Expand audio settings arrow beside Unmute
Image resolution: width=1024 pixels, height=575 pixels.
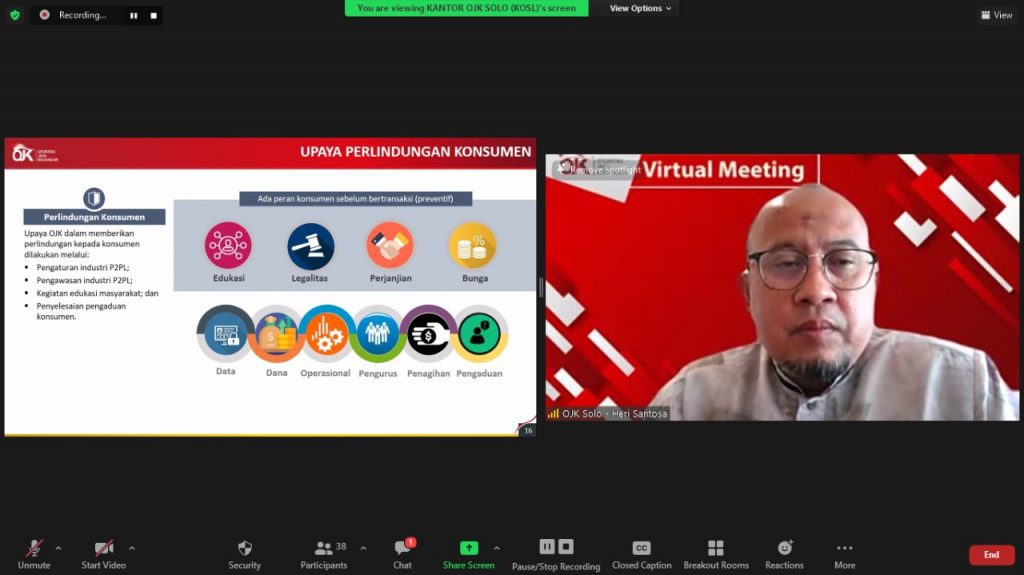(x=58, y=548)
